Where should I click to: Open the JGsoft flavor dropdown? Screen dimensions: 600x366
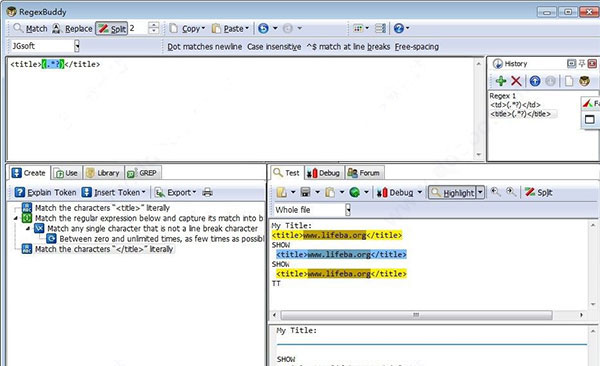(77, 46)
